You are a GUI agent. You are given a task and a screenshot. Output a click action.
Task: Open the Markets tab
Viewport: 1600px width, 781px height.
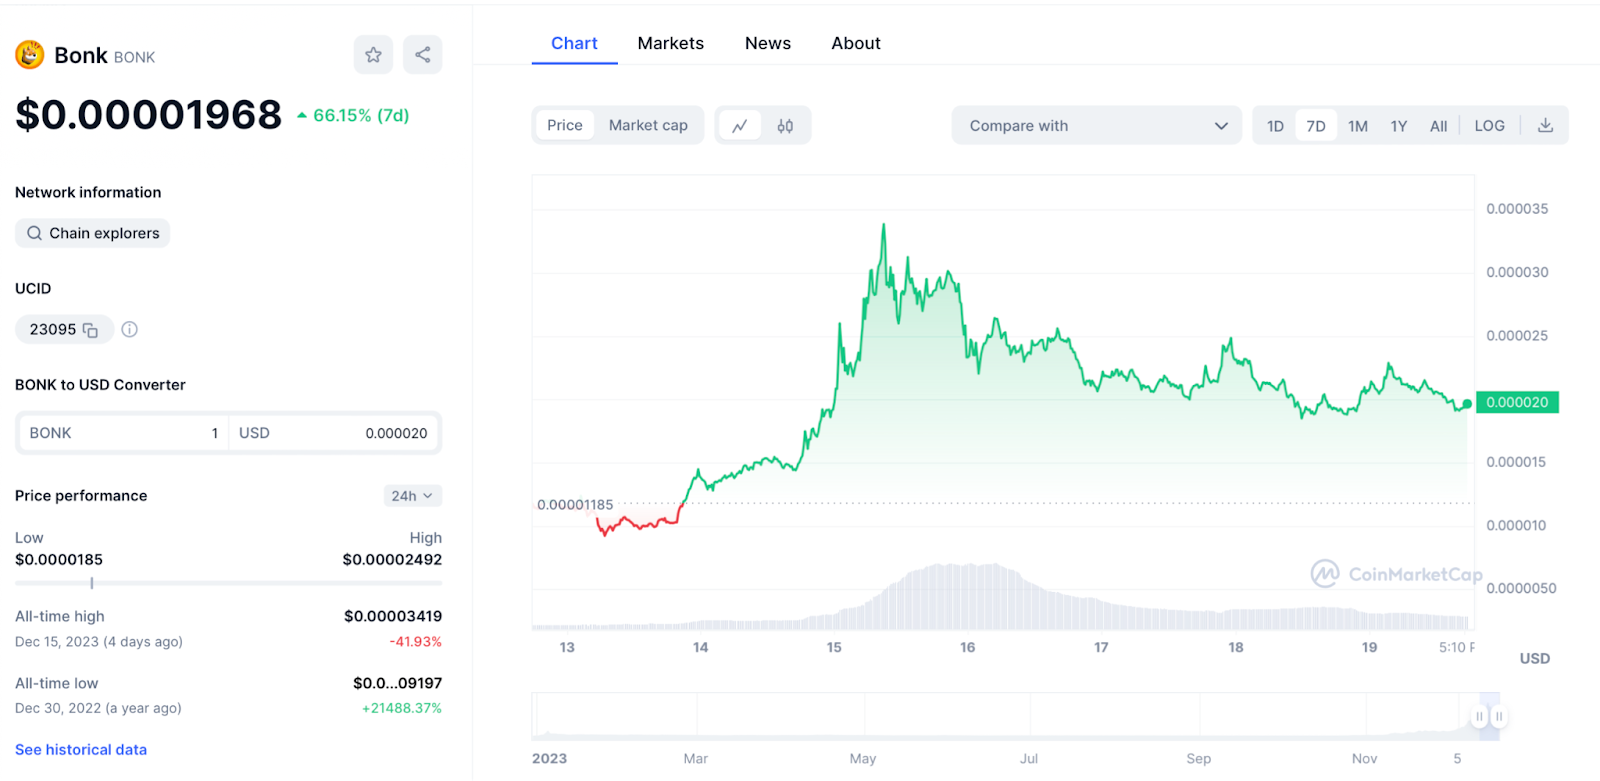tap(671, 44)
